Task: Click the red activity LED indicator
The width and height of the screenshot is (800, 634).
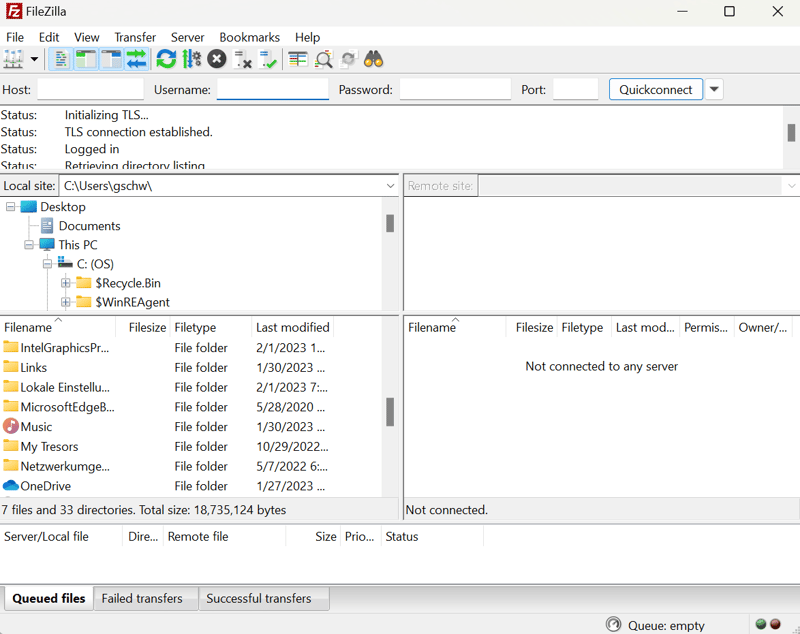Action: pos(776,624)
